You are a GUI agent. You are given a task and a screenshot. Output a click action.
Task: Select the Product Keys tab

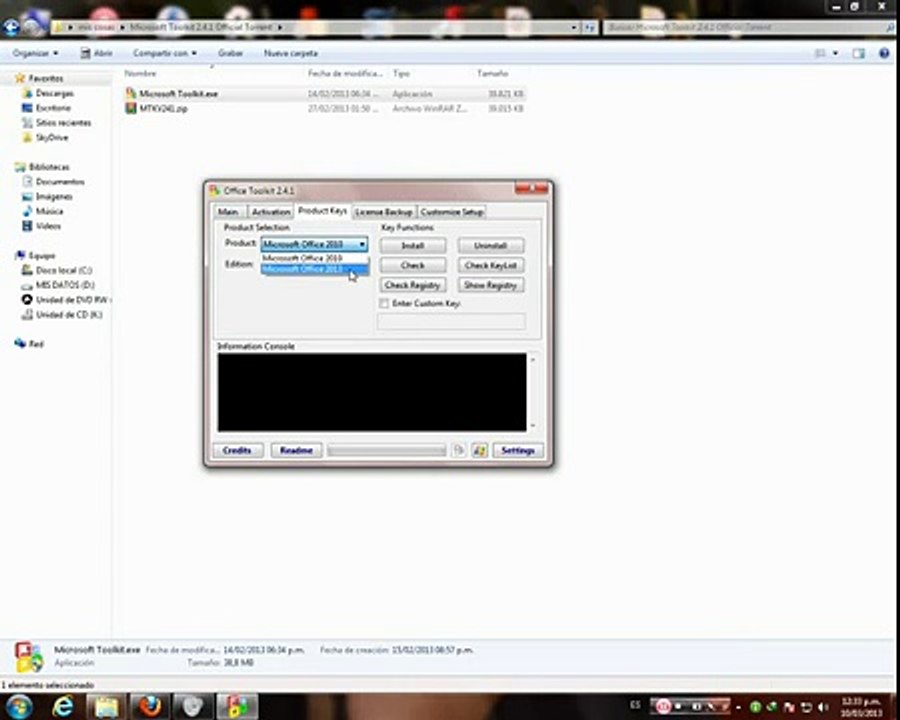[323, 211]
